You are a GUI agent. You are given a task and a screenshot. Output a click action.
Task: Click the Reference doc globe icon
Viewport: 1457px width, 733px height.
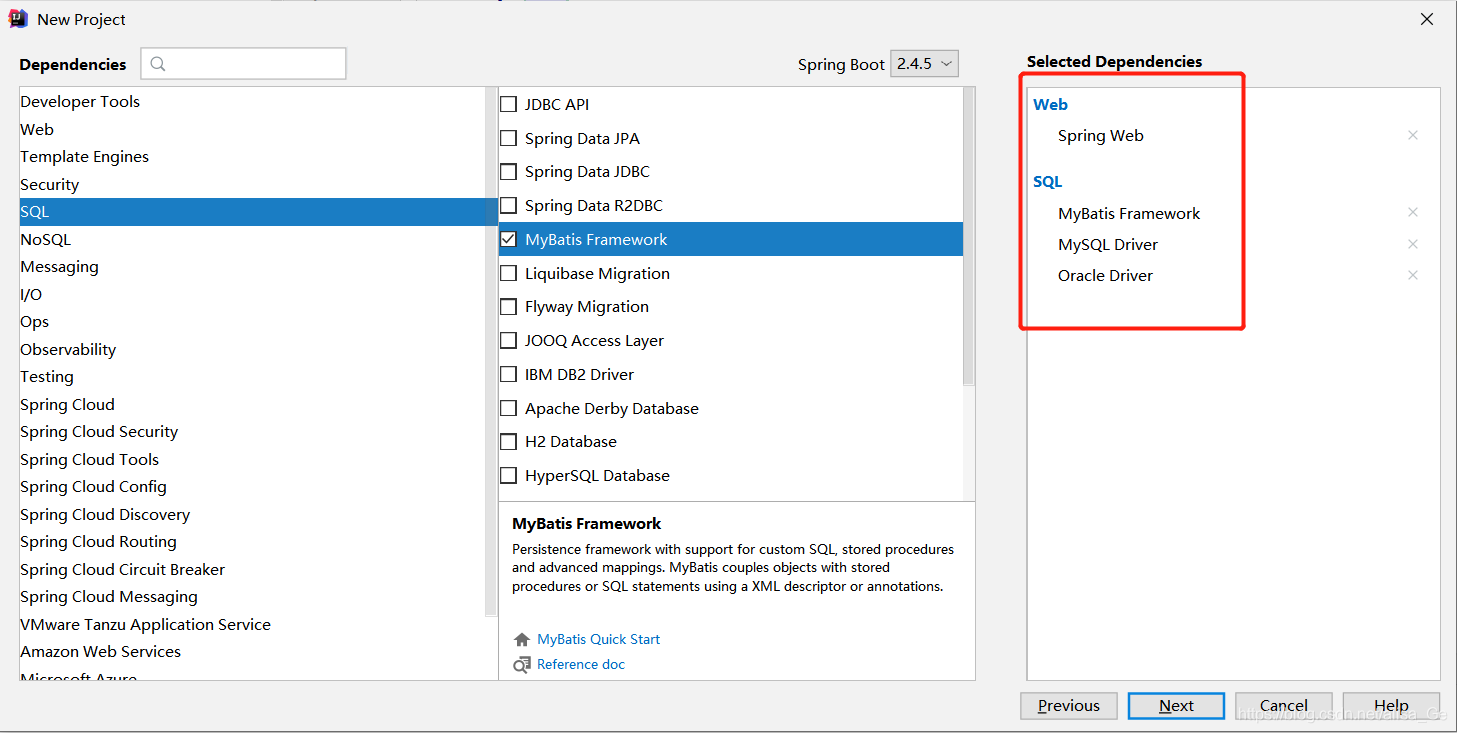[520, 664]
